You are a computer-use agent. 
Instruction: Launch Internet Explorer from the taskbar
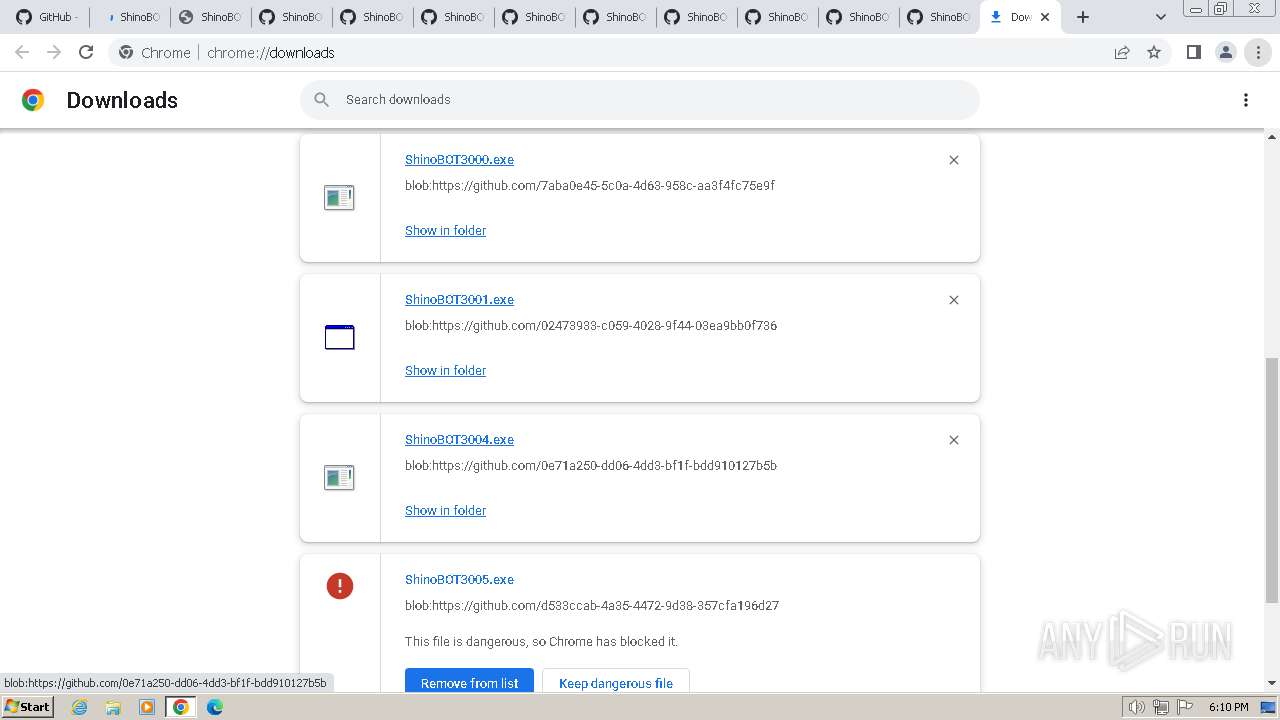(x=80, y=707)
